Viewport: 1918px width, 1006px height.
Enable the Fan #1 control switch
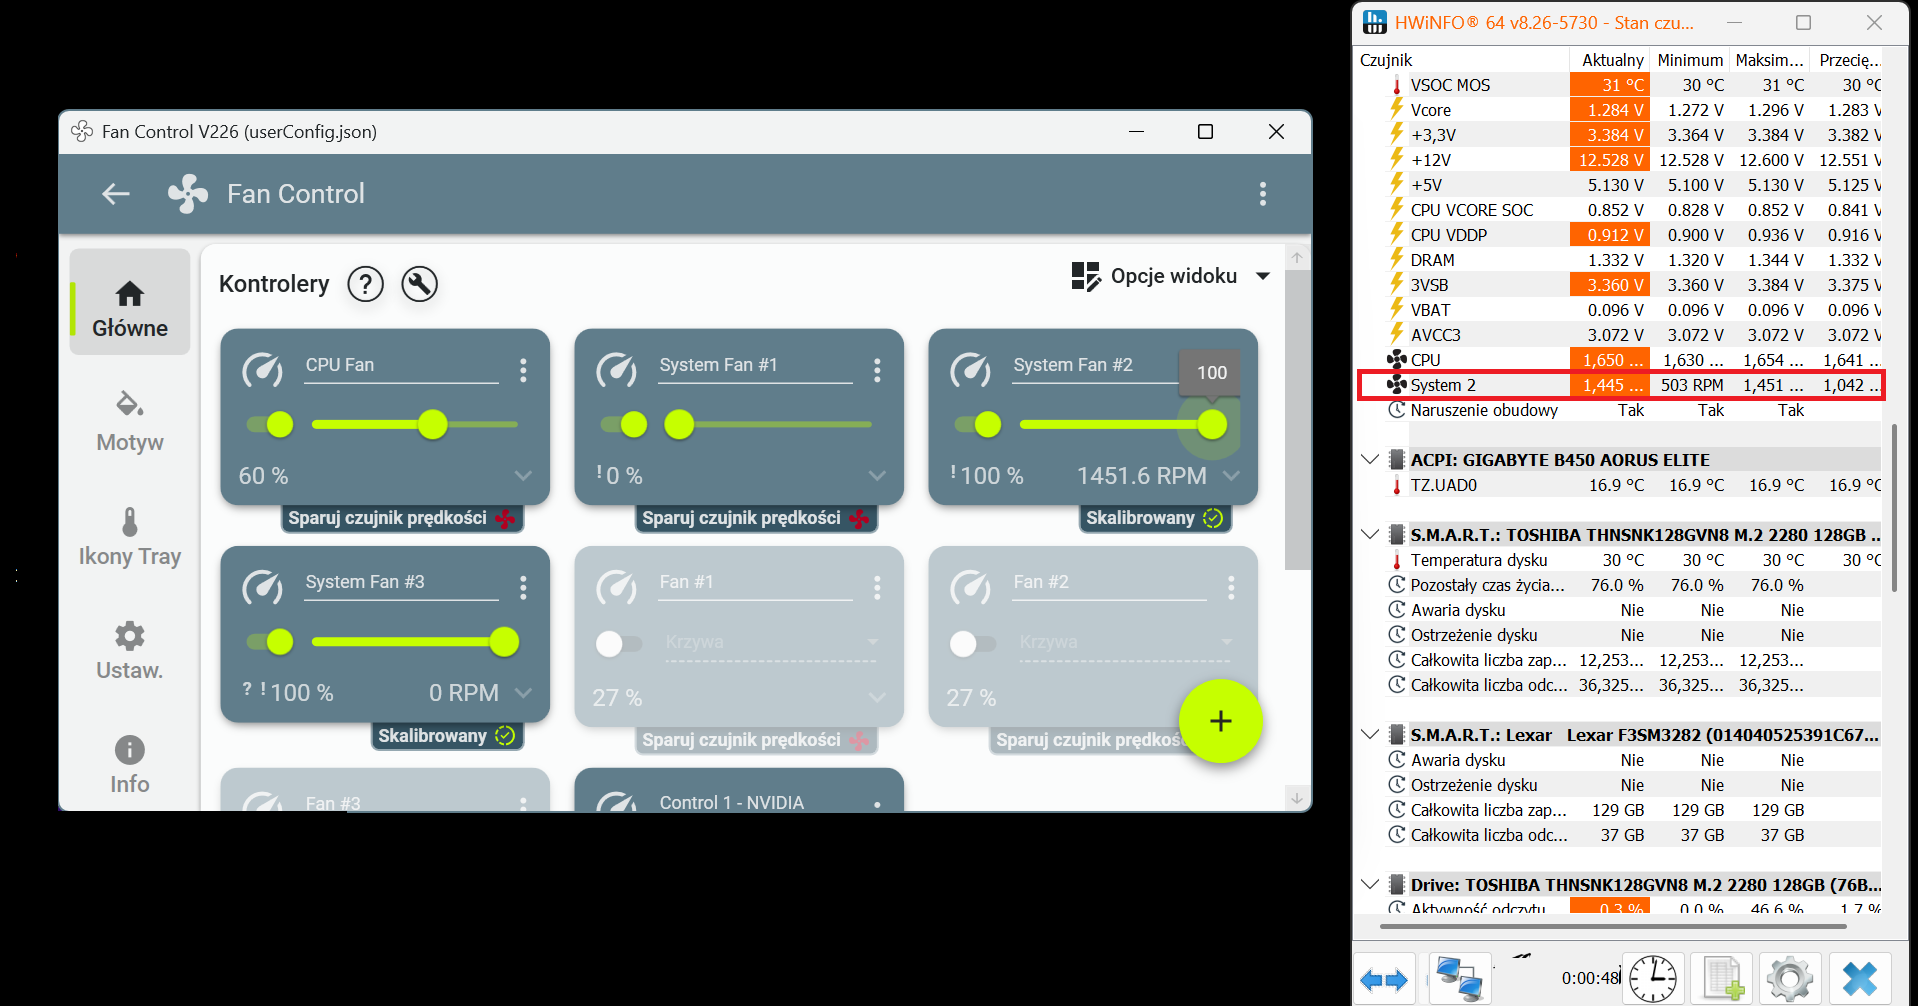pyautogui.click(x=617, y=643)
